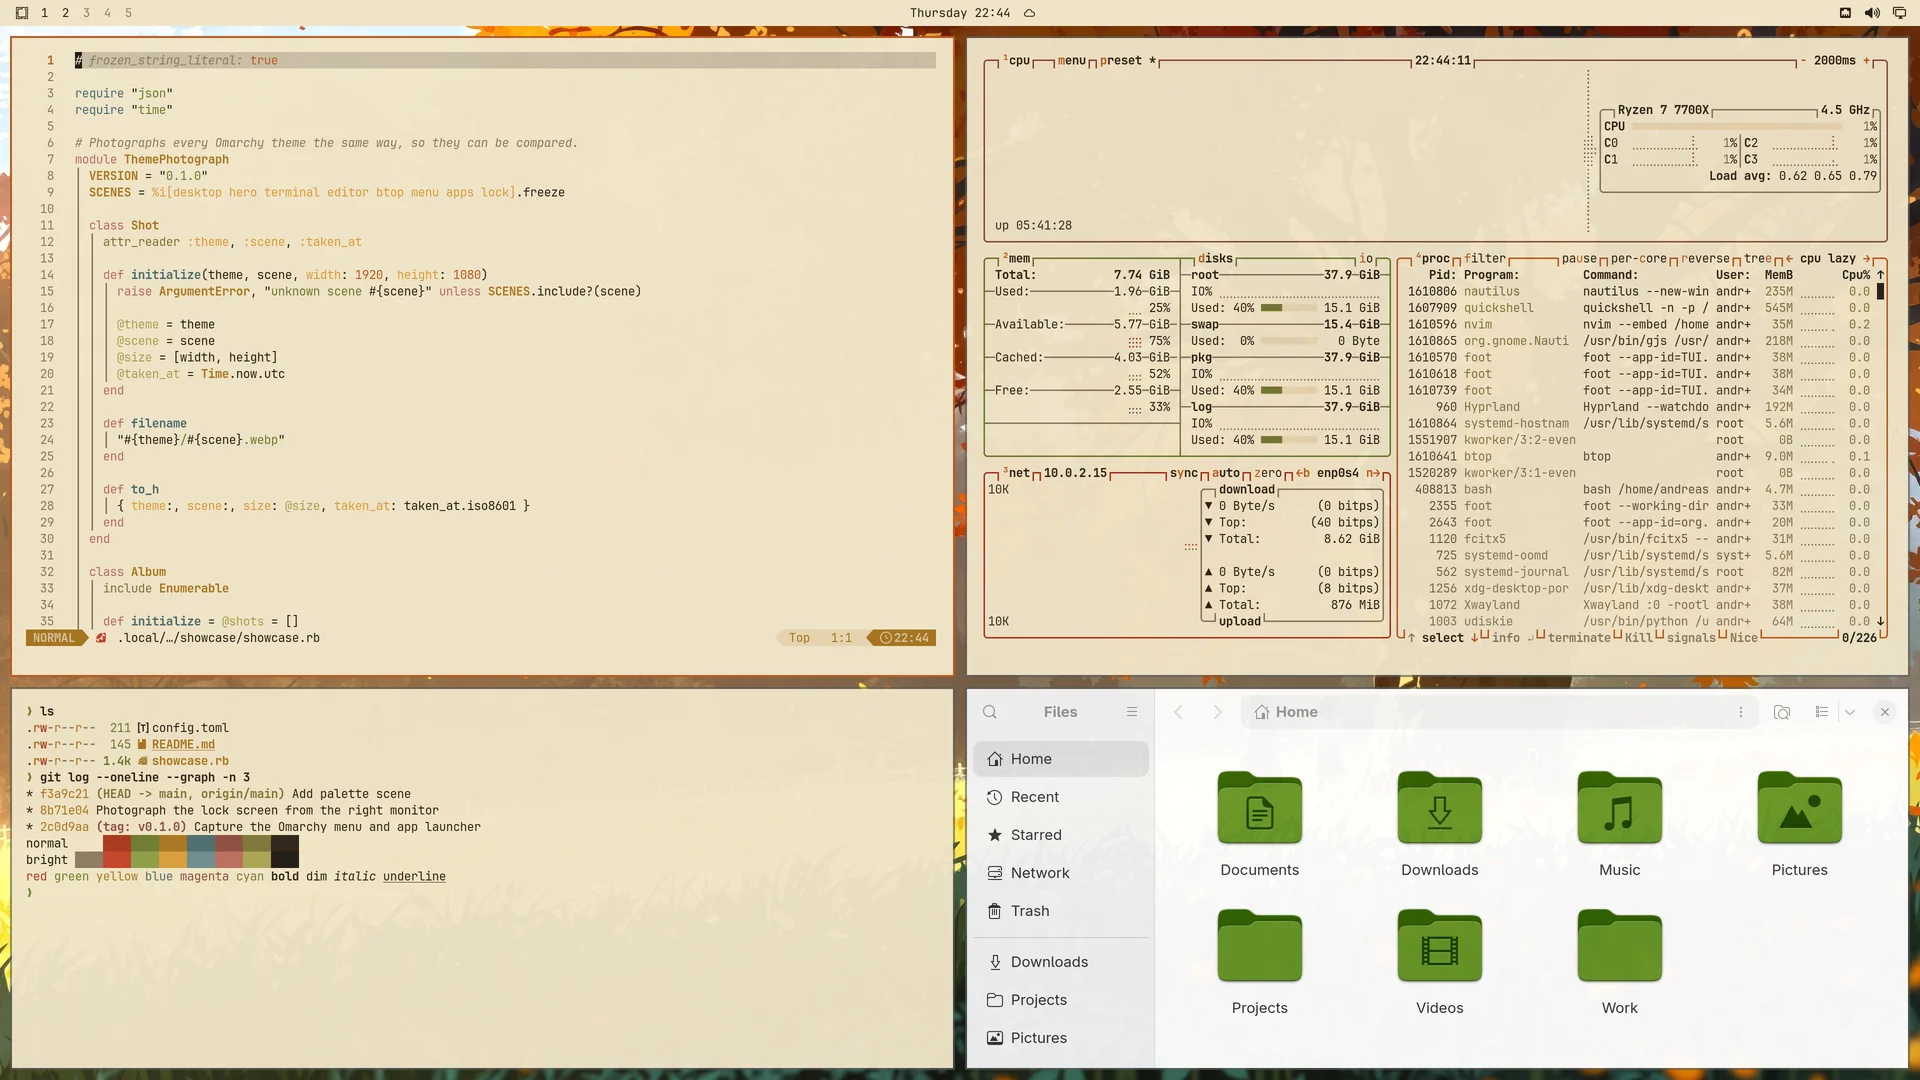Open the three-dot path bar menu
This screenshot has height=1080, width=1920.
(x=1741, y=712)
